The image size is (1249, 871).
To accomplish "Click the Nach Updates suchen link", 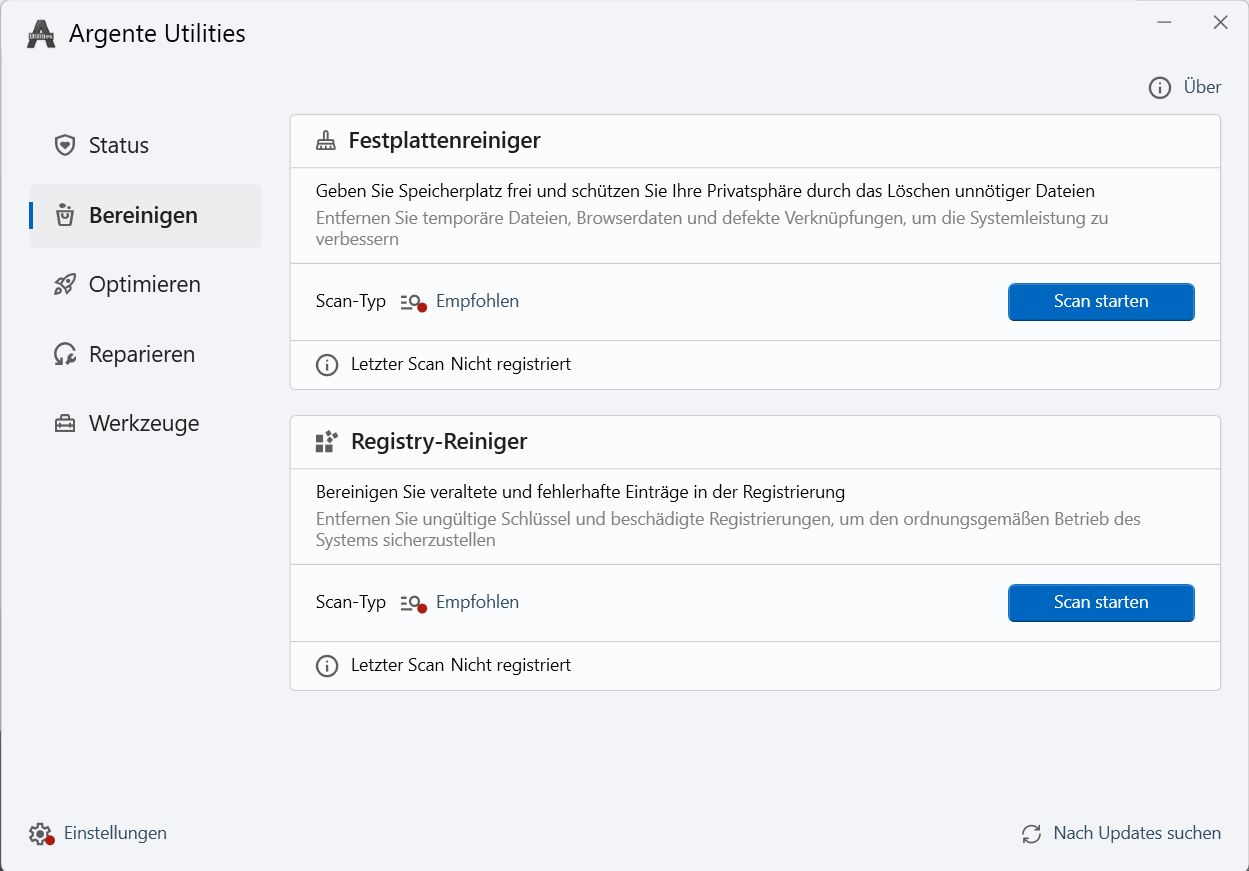I will pyautogui.click(x=1137, y=834).
